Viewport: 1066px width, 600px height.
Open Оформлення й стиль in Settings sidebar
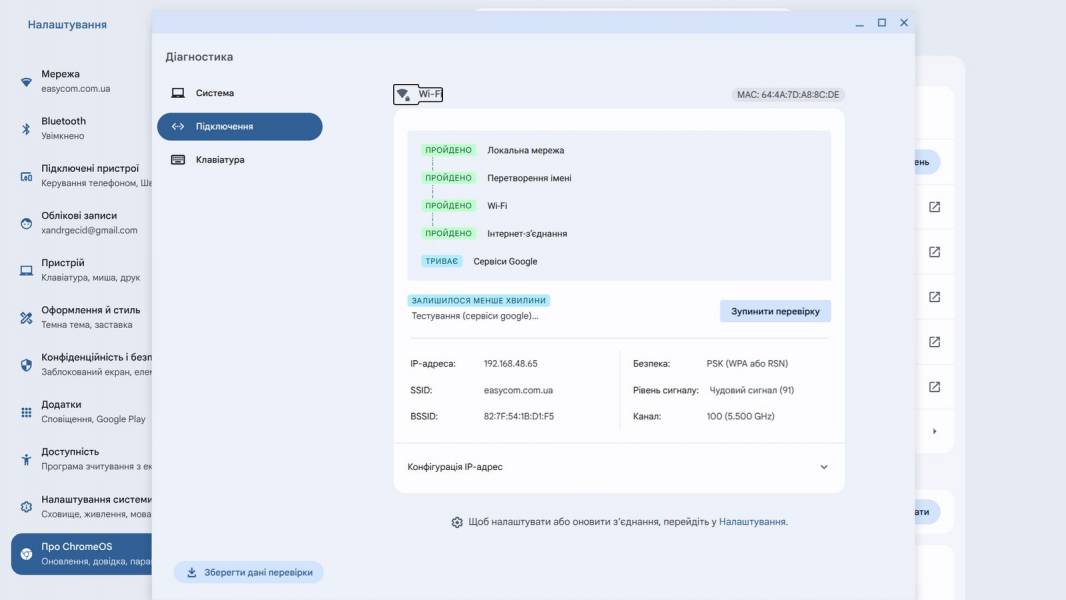[x=82, y=317]
